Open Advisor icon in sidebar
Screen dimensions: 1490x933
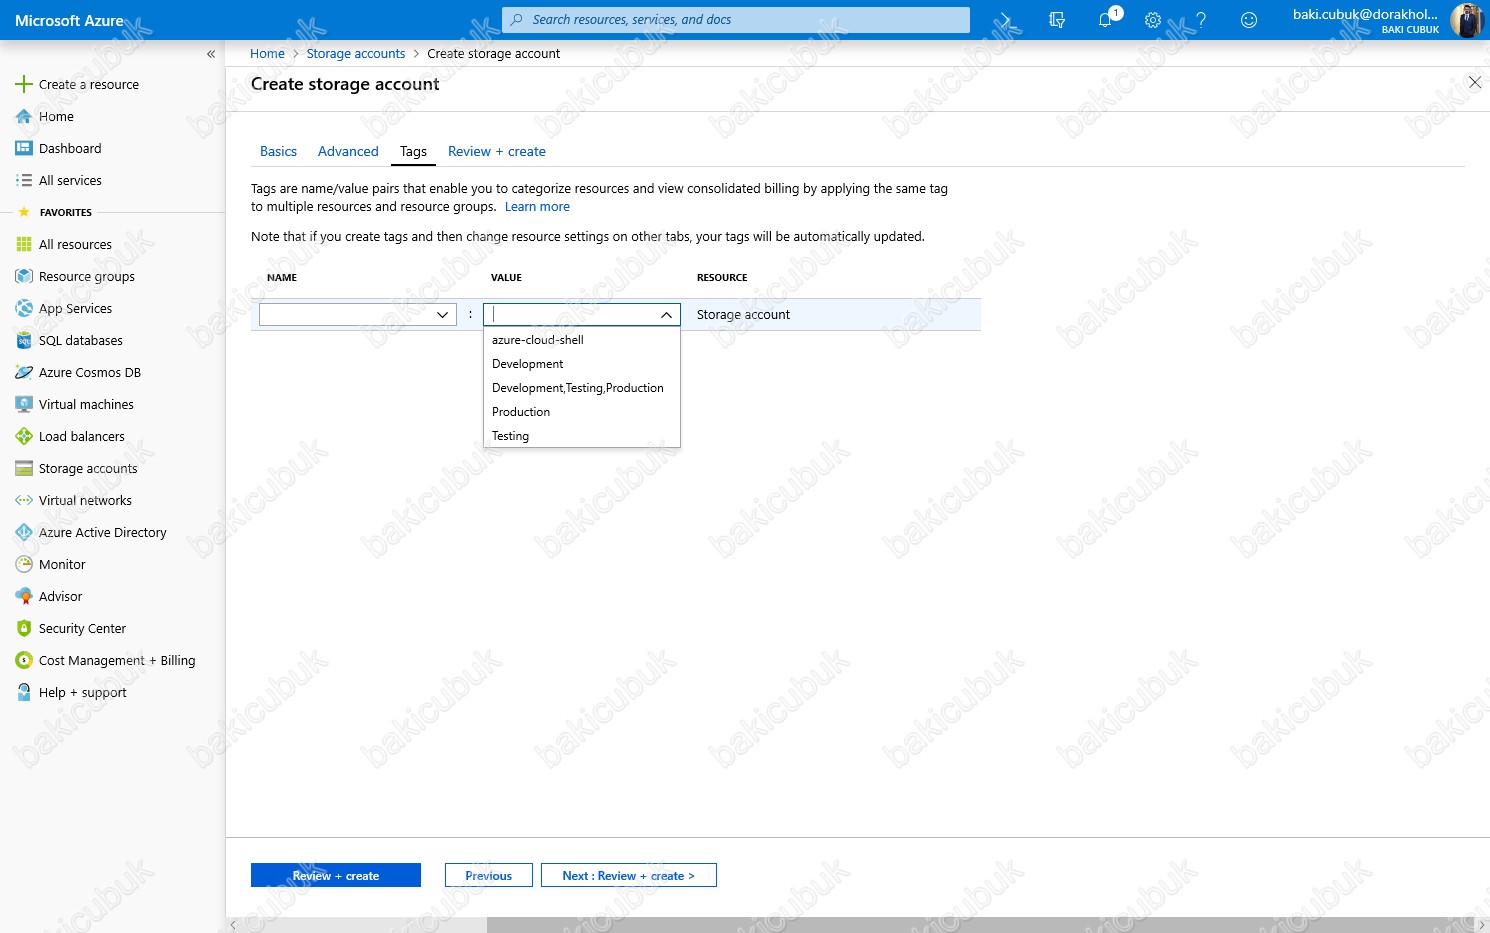[24, 597]
